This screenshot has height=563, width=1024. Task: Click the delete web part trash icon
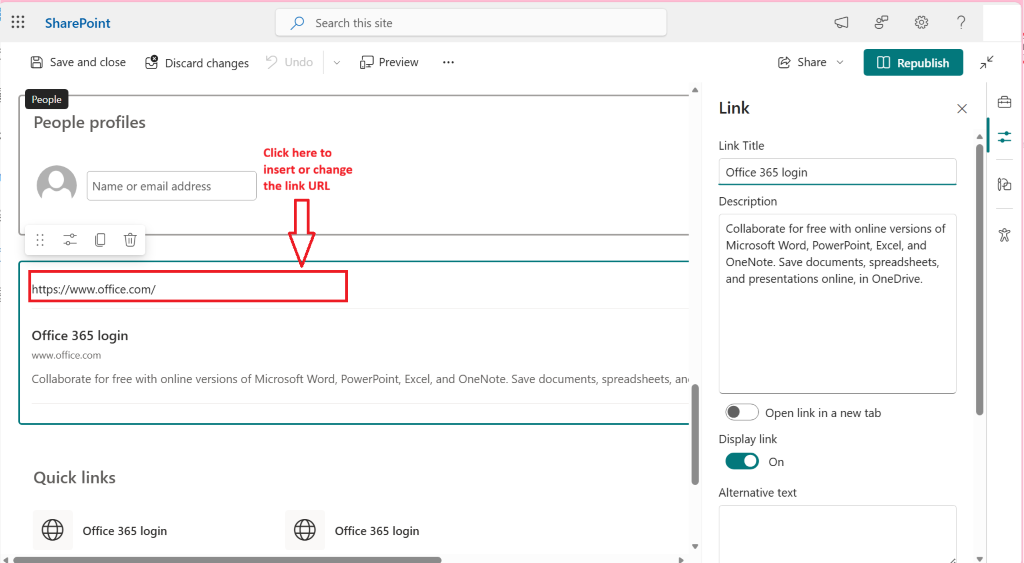[x=130, y=240]
